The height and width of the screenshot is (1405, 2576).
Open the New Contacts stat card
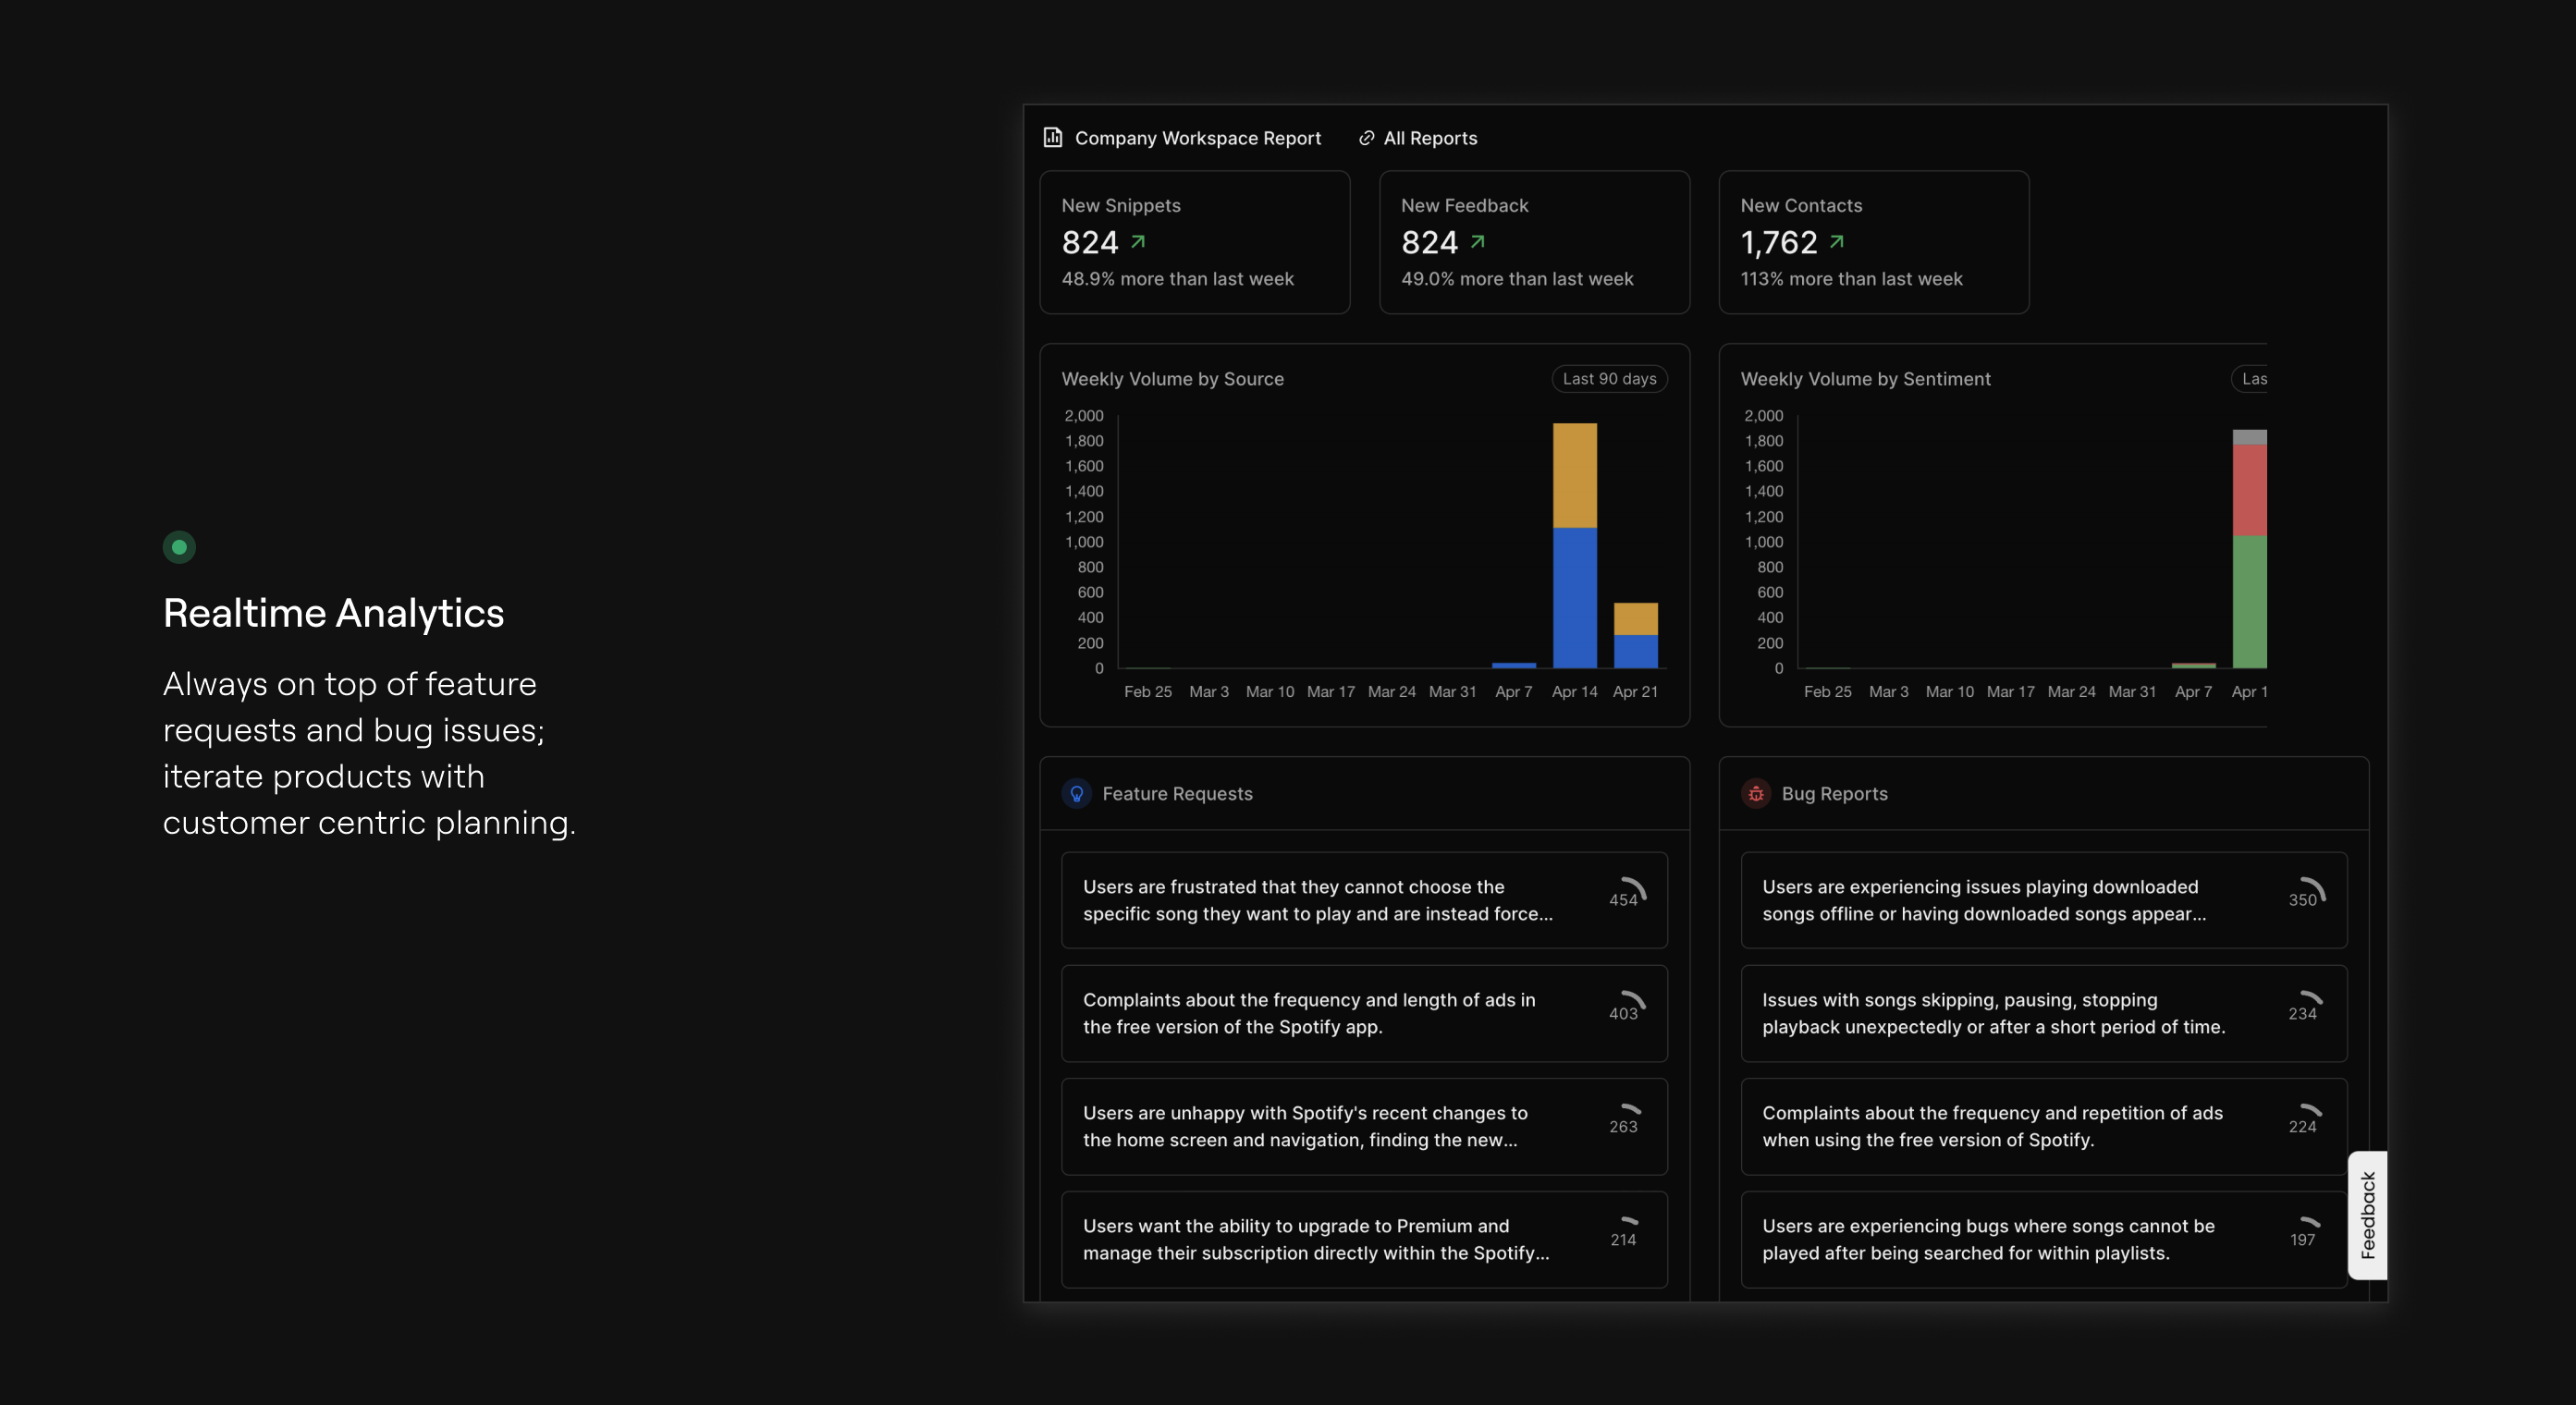click(x=1873, y=242)
